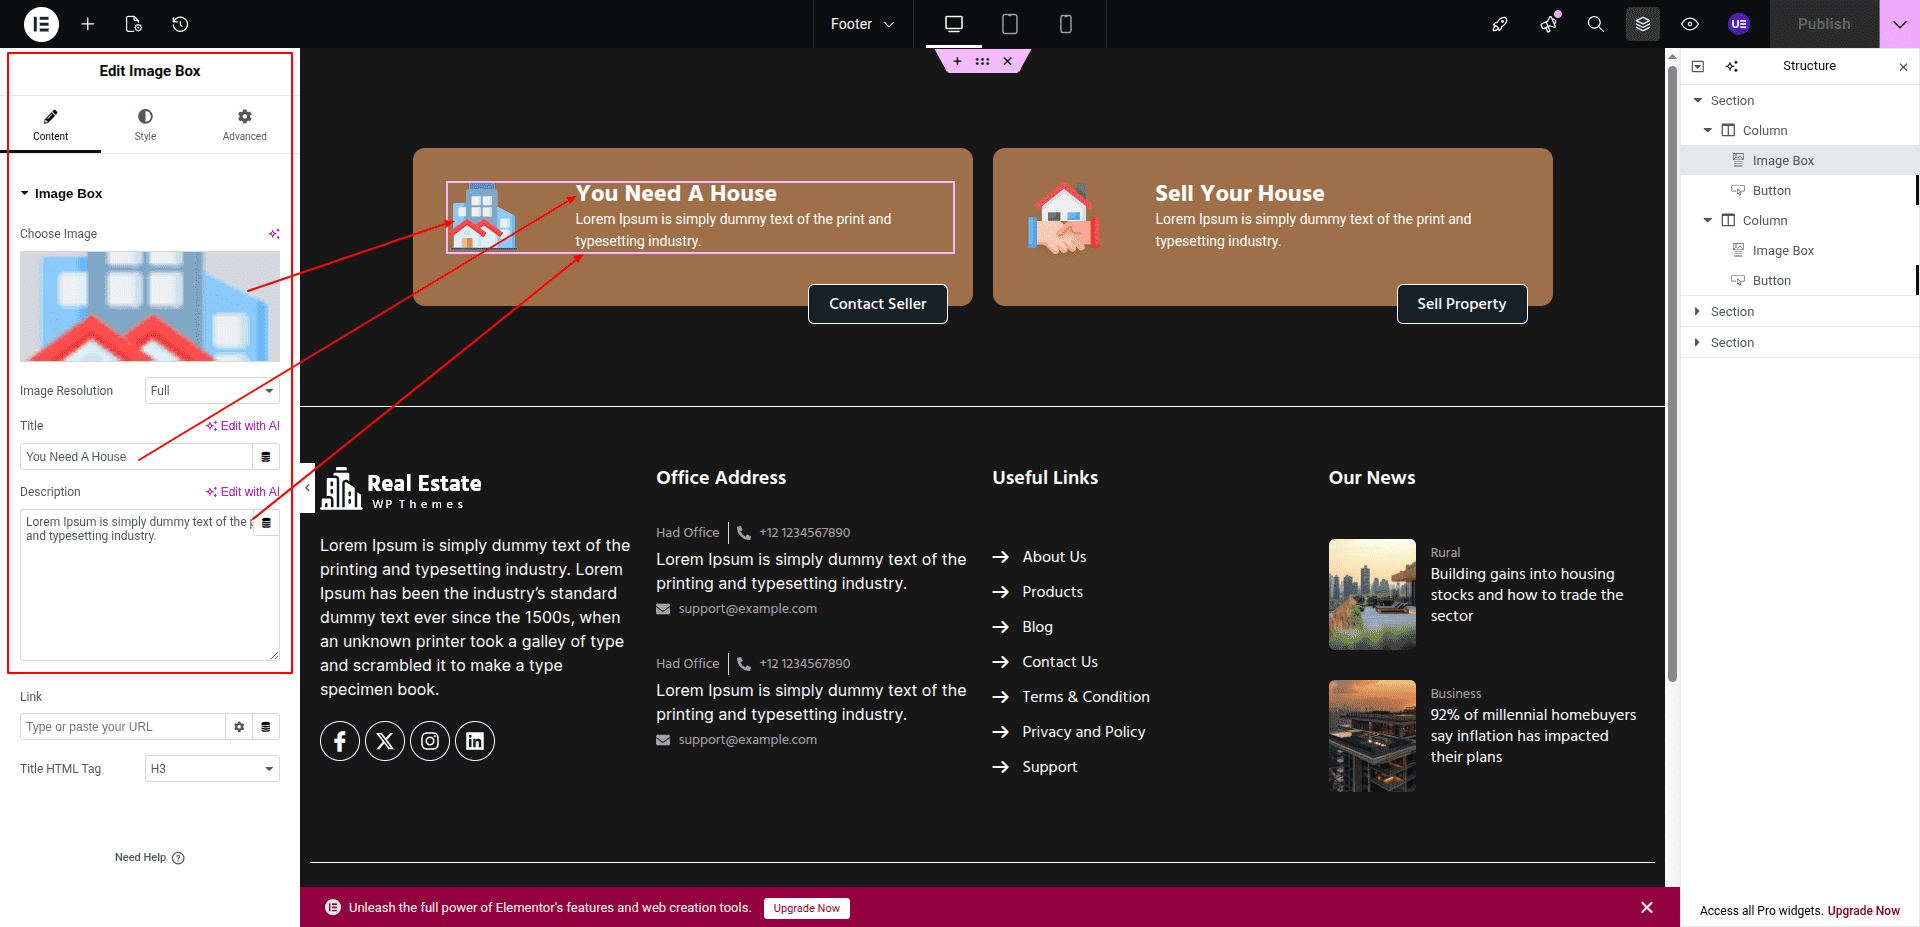Open dynamic tags for Title field

pos(266,457)
